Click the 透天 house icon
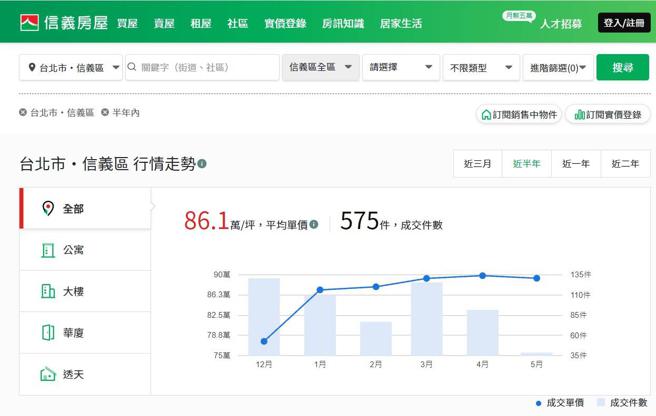The height and width of the screenshot is (416, 656). coord(48,374)
